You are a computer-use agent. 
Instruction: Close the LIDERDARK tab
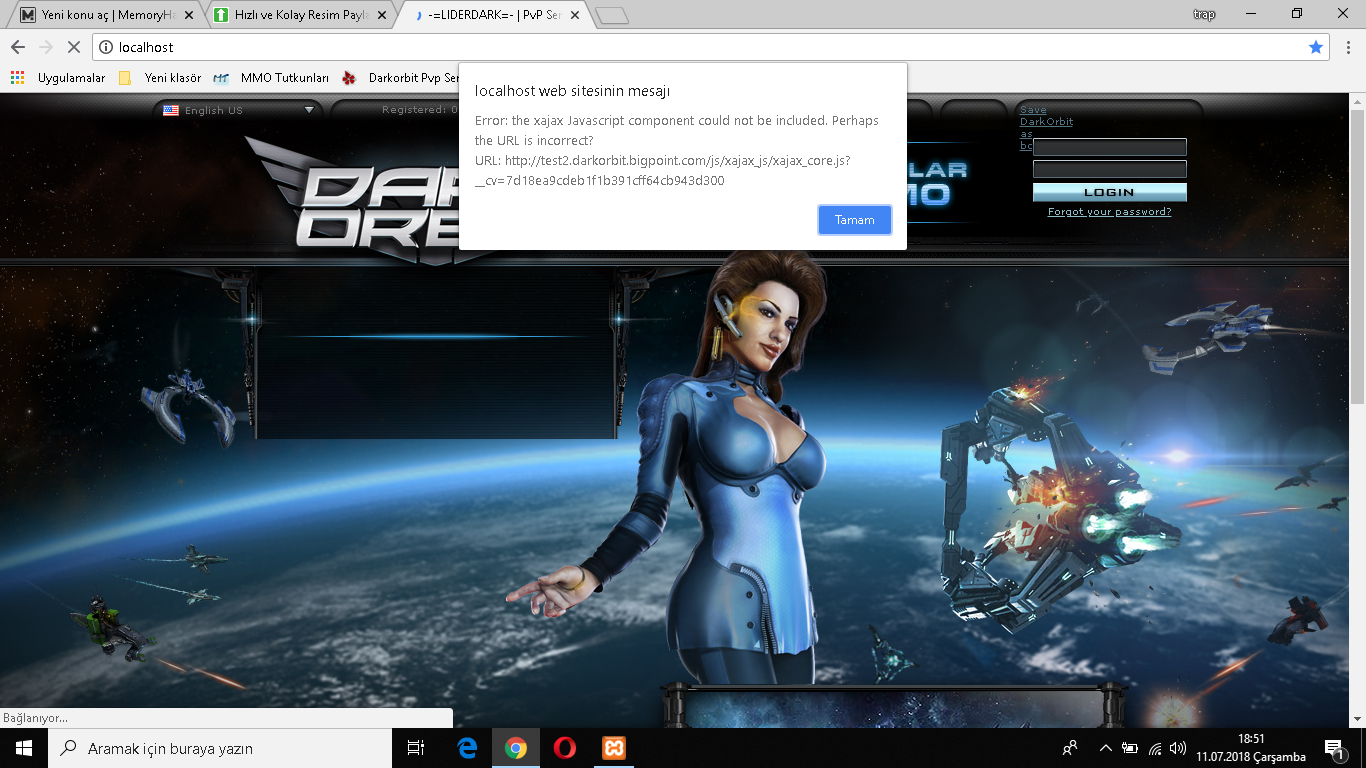point(574,15)
